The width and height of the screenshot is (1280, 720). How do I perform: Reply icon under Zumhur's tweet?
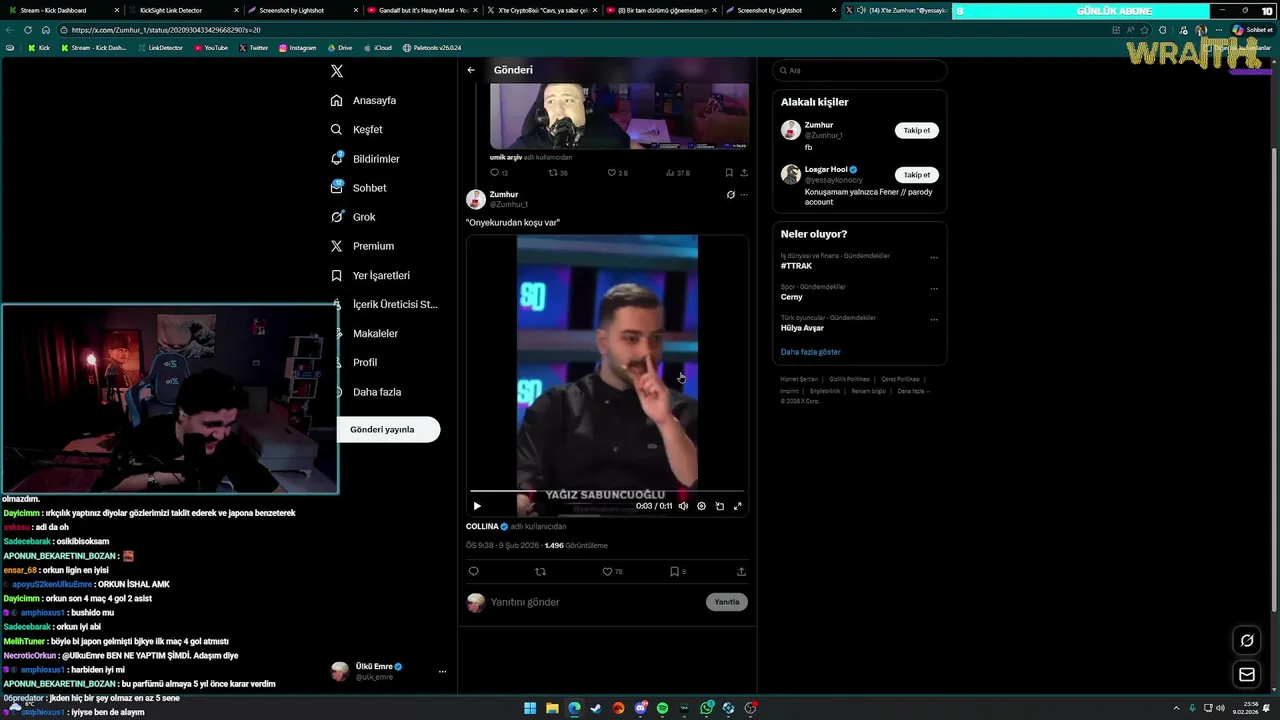point(474,572)
